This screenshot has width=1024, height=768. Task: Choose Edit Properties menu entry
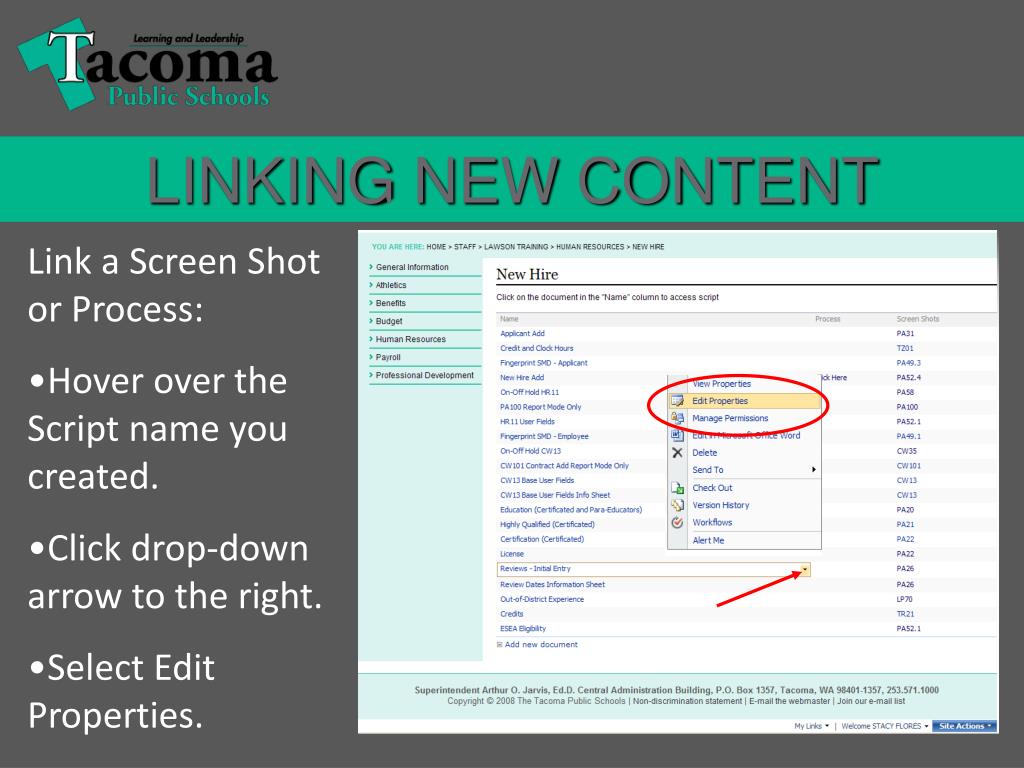point(720,401)
